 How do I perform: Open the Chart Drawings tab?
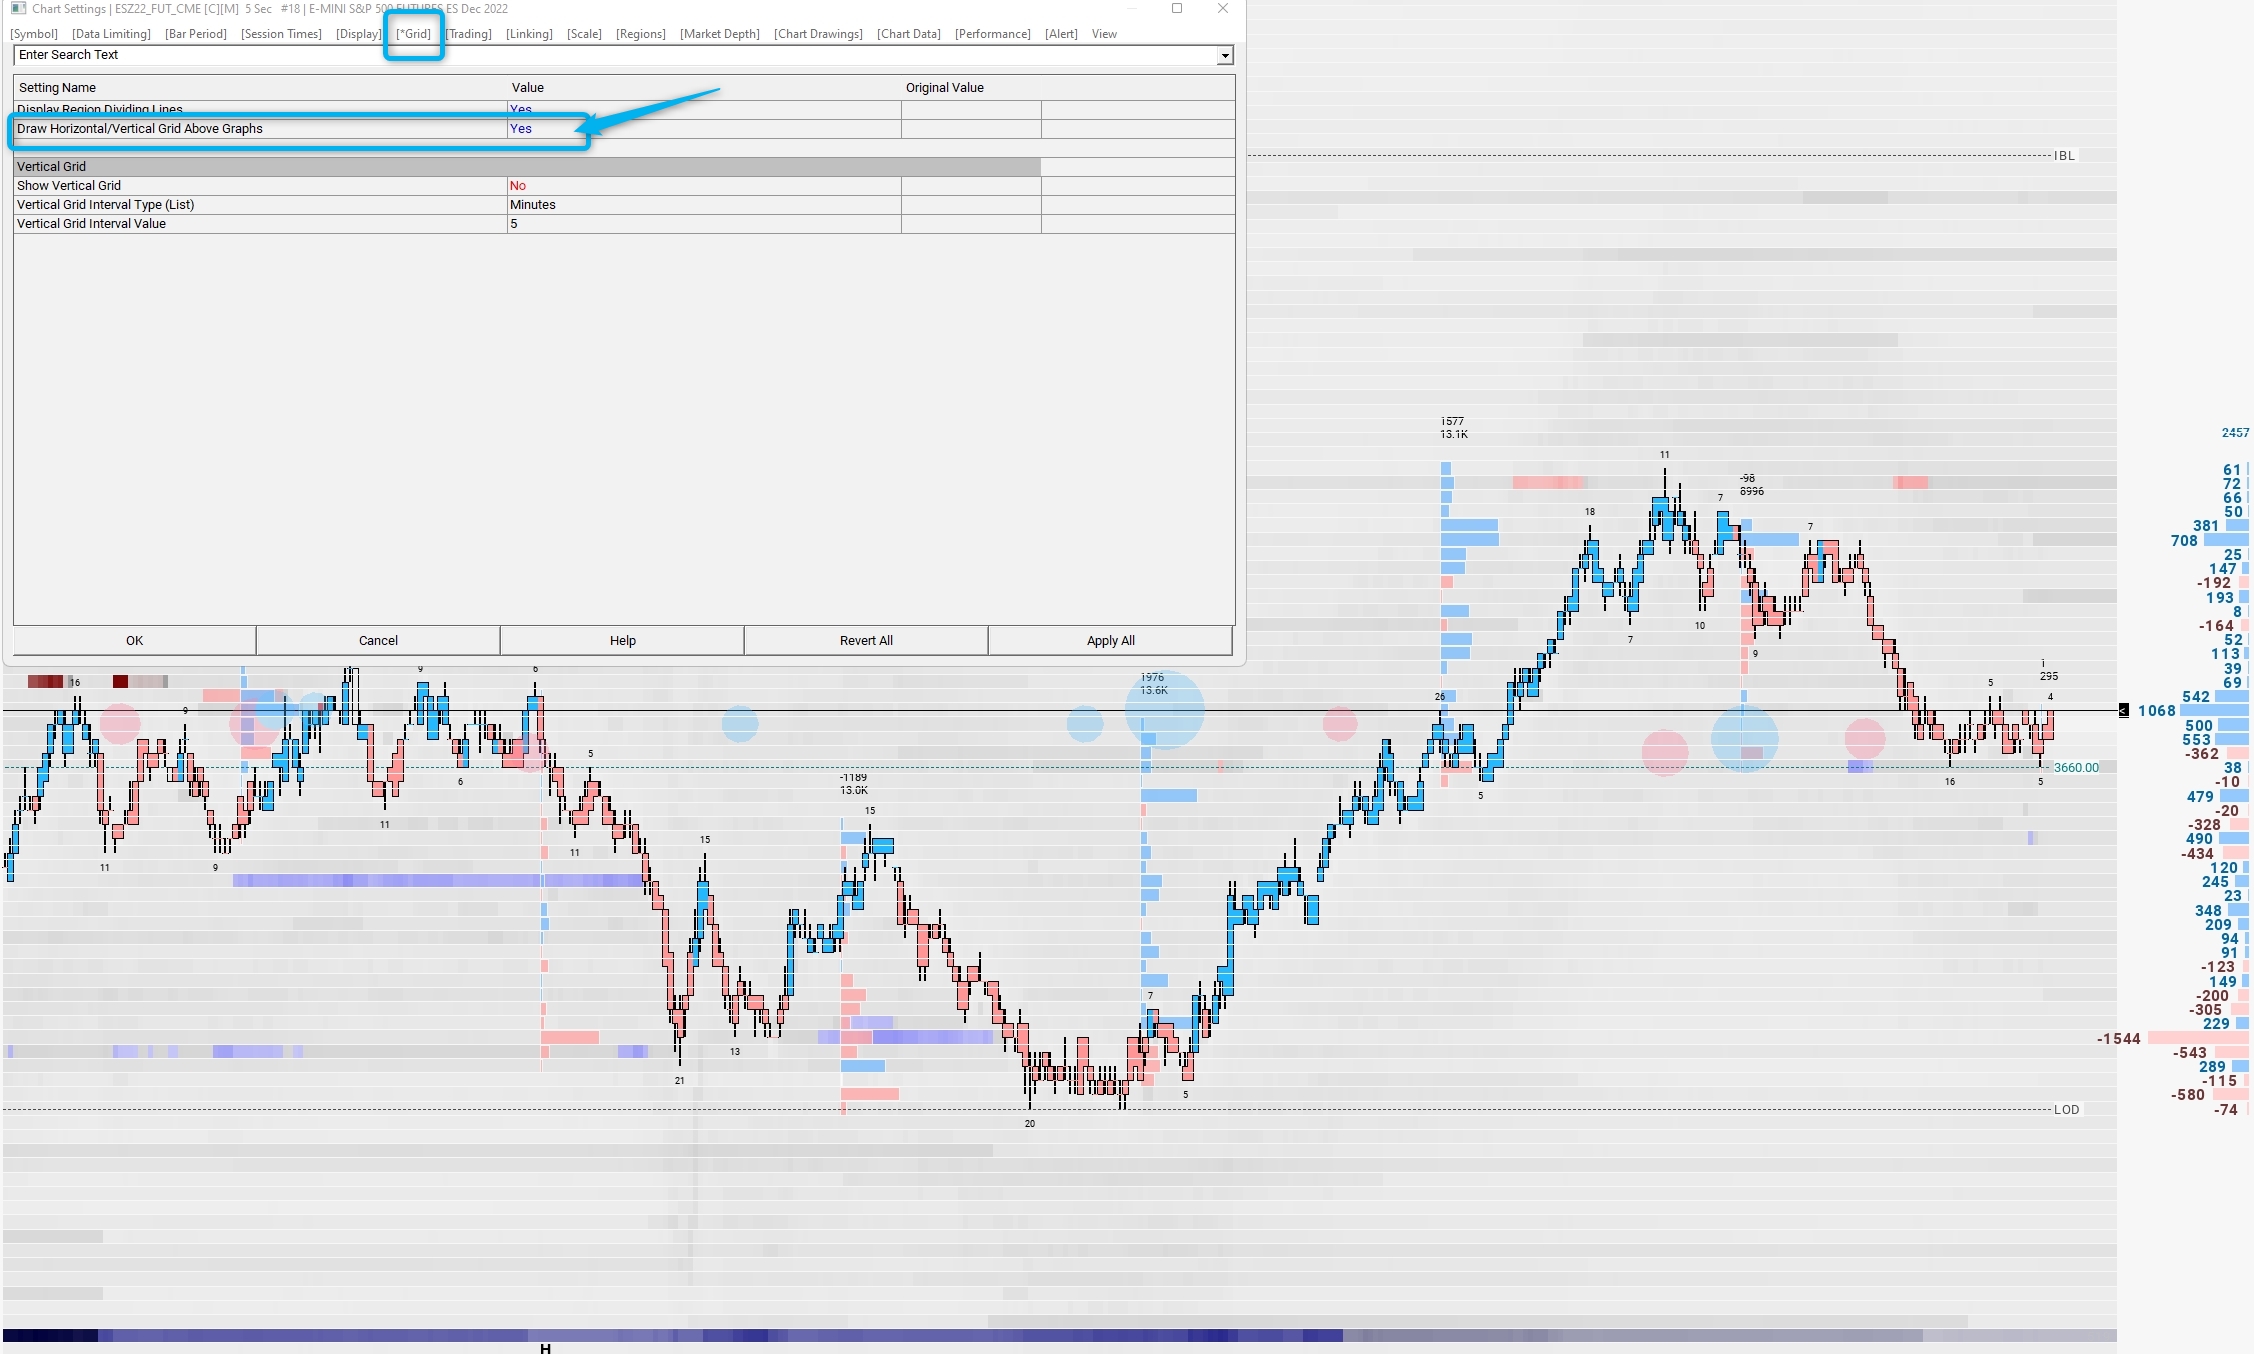tap(818, 34)
